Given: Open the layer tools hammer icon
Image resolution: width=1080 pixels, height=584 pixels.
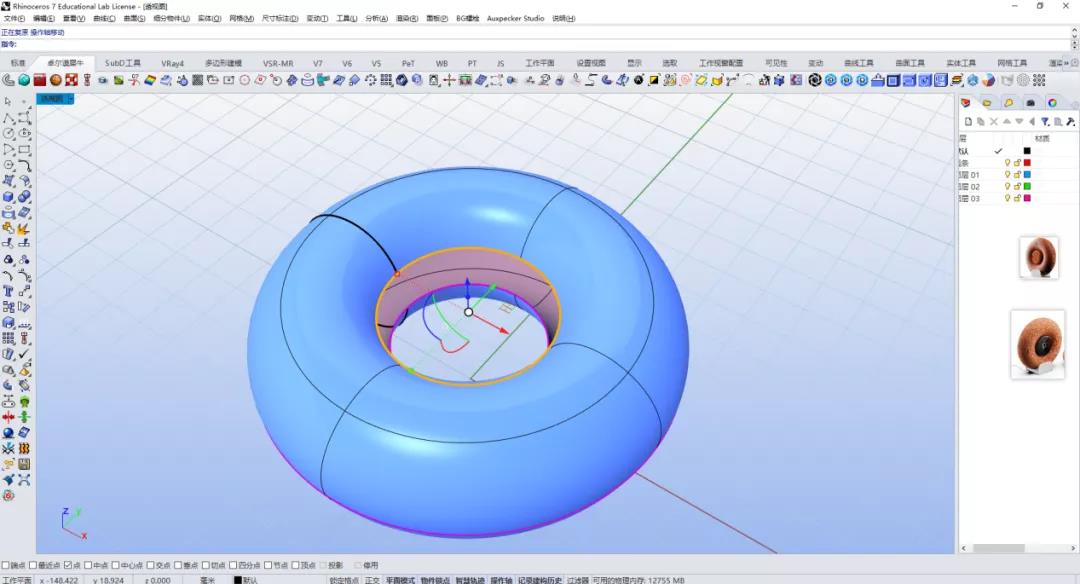Looking at the screenshot, I should pyautogui.click(x=1070, y=122).
